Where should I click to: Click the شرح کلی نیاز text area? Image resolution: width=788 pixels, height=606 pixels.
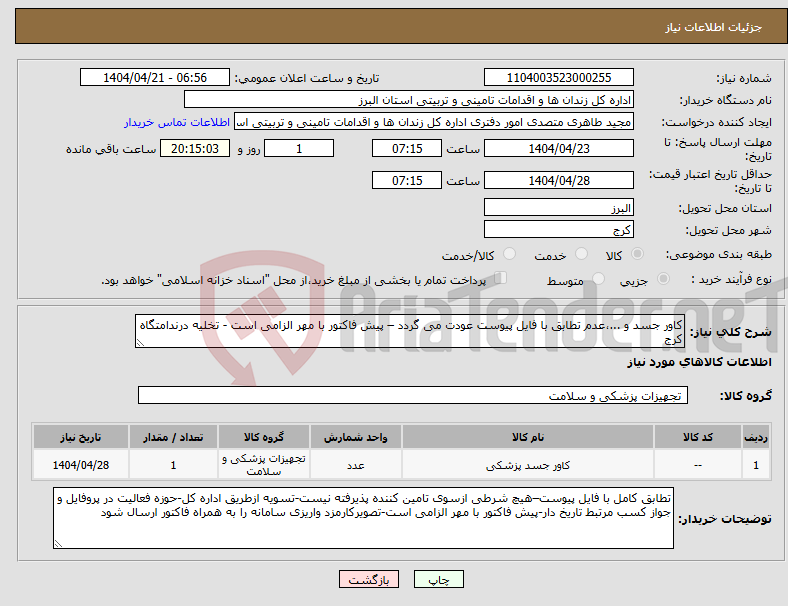click(x=410, y=331)
